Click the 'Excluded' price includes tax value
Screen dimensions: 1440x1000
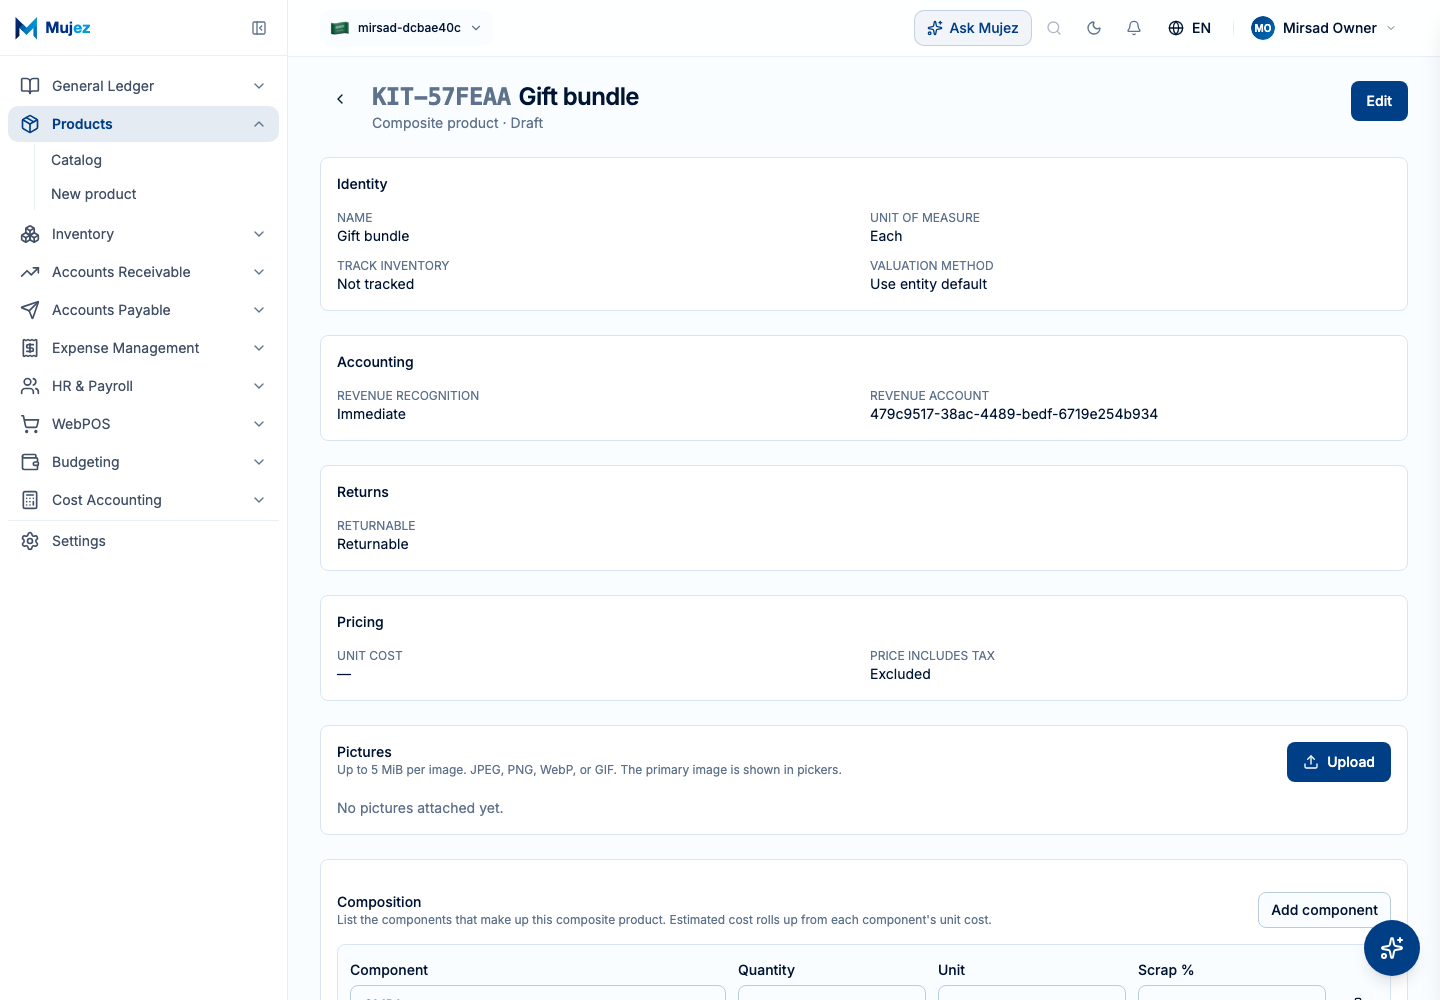click(x=900, y=674)
